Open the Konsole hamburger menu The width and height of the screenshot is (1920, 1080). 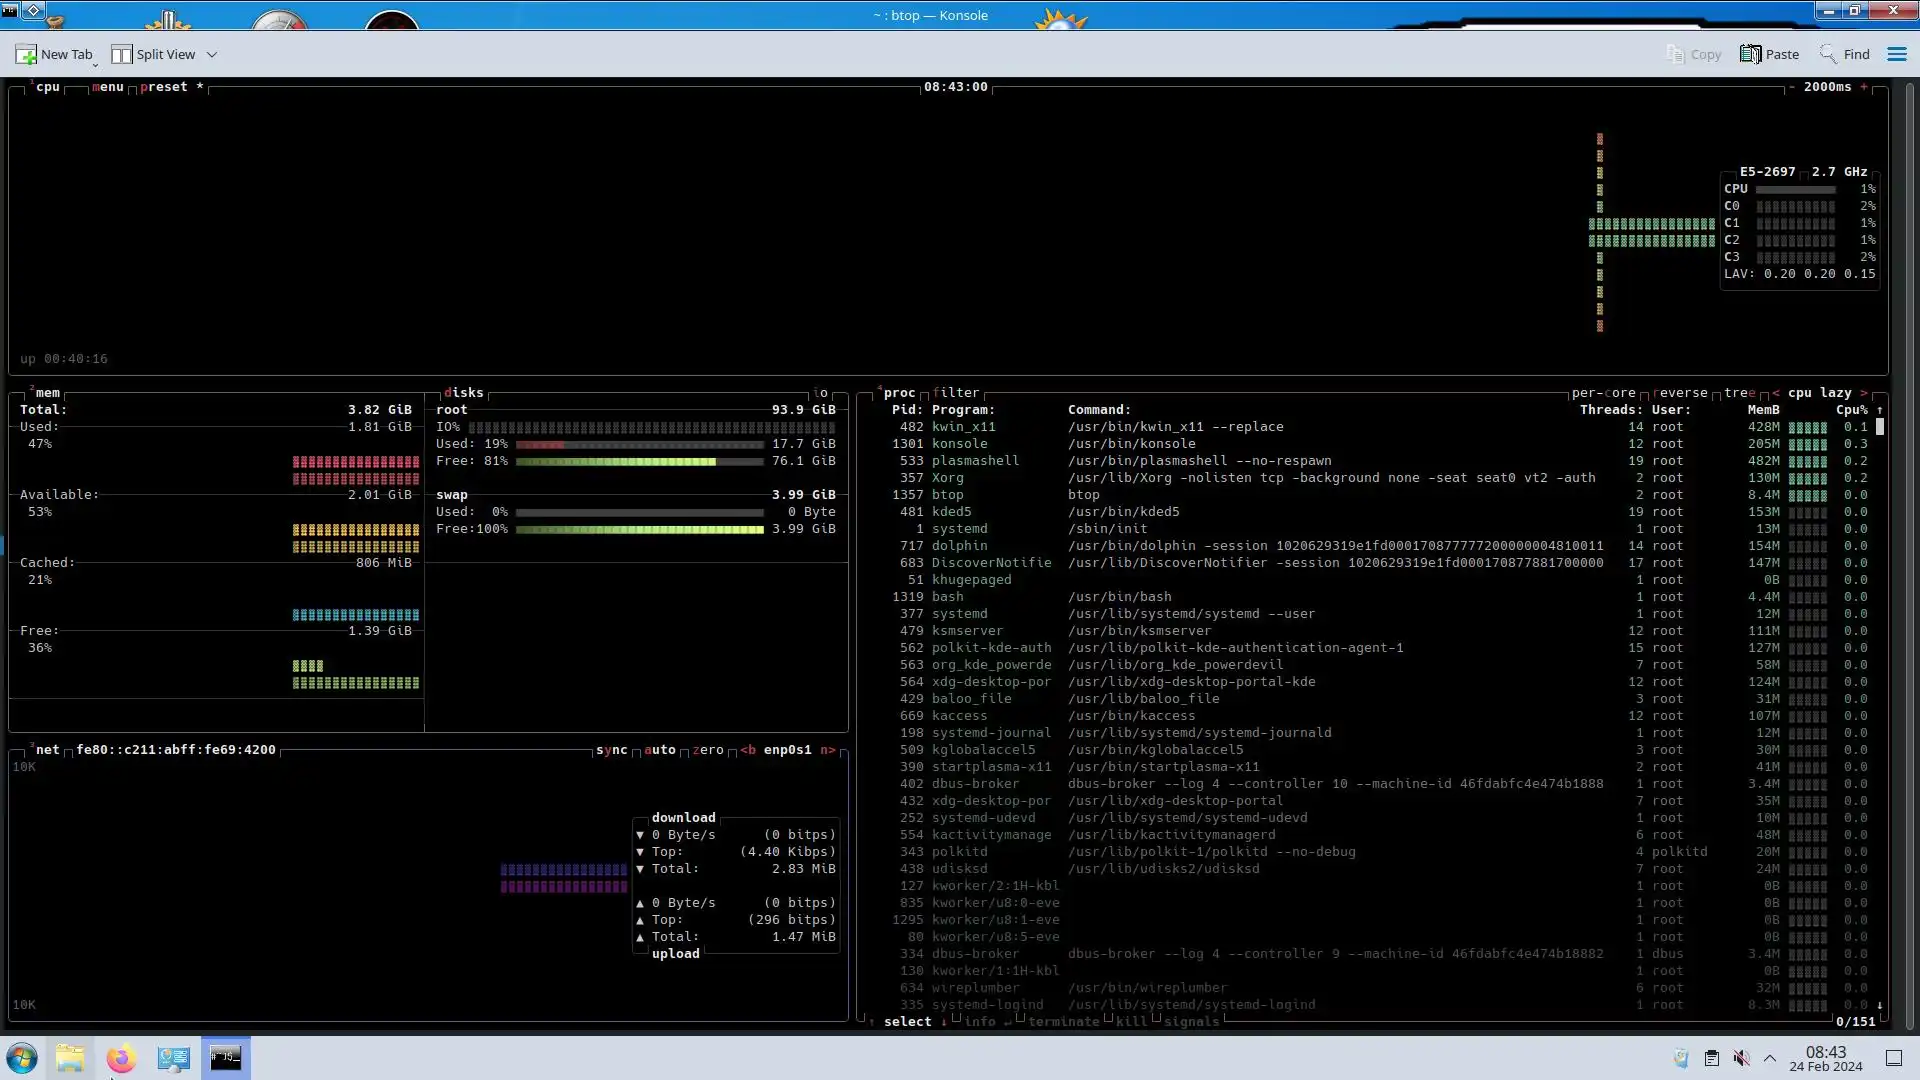pos(1896,55)
